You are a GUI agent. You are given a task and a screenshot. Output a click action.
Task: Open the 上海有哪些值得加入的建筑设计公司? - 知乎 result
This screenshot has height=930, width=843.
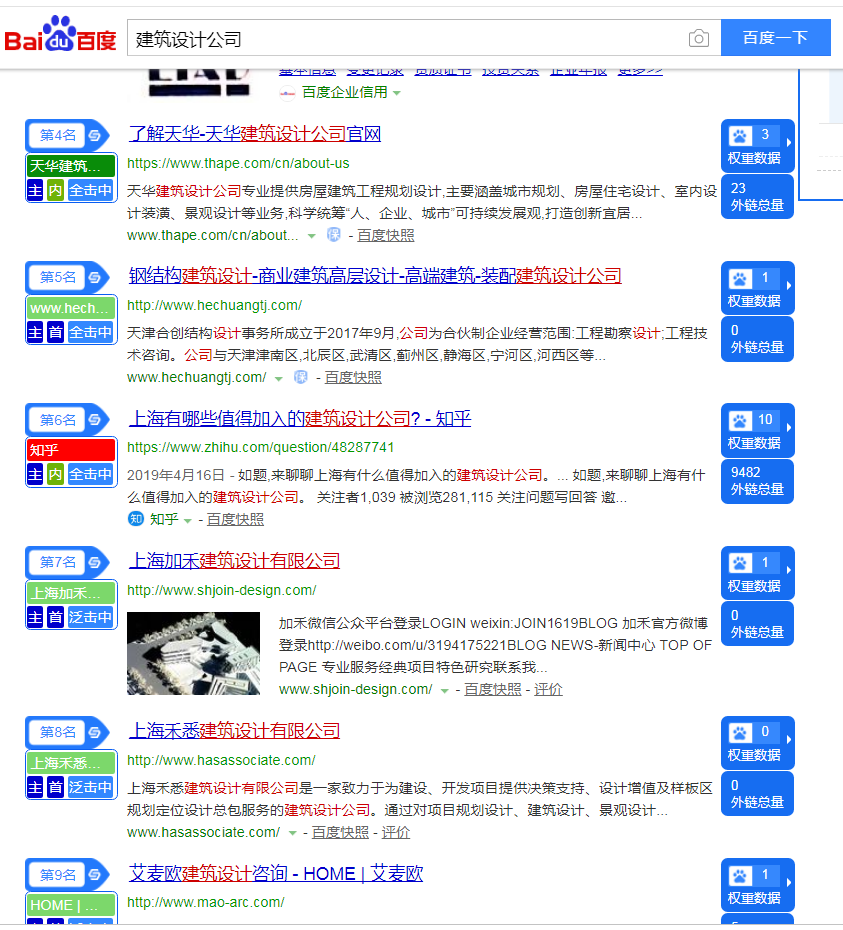(x=300, y=418)
